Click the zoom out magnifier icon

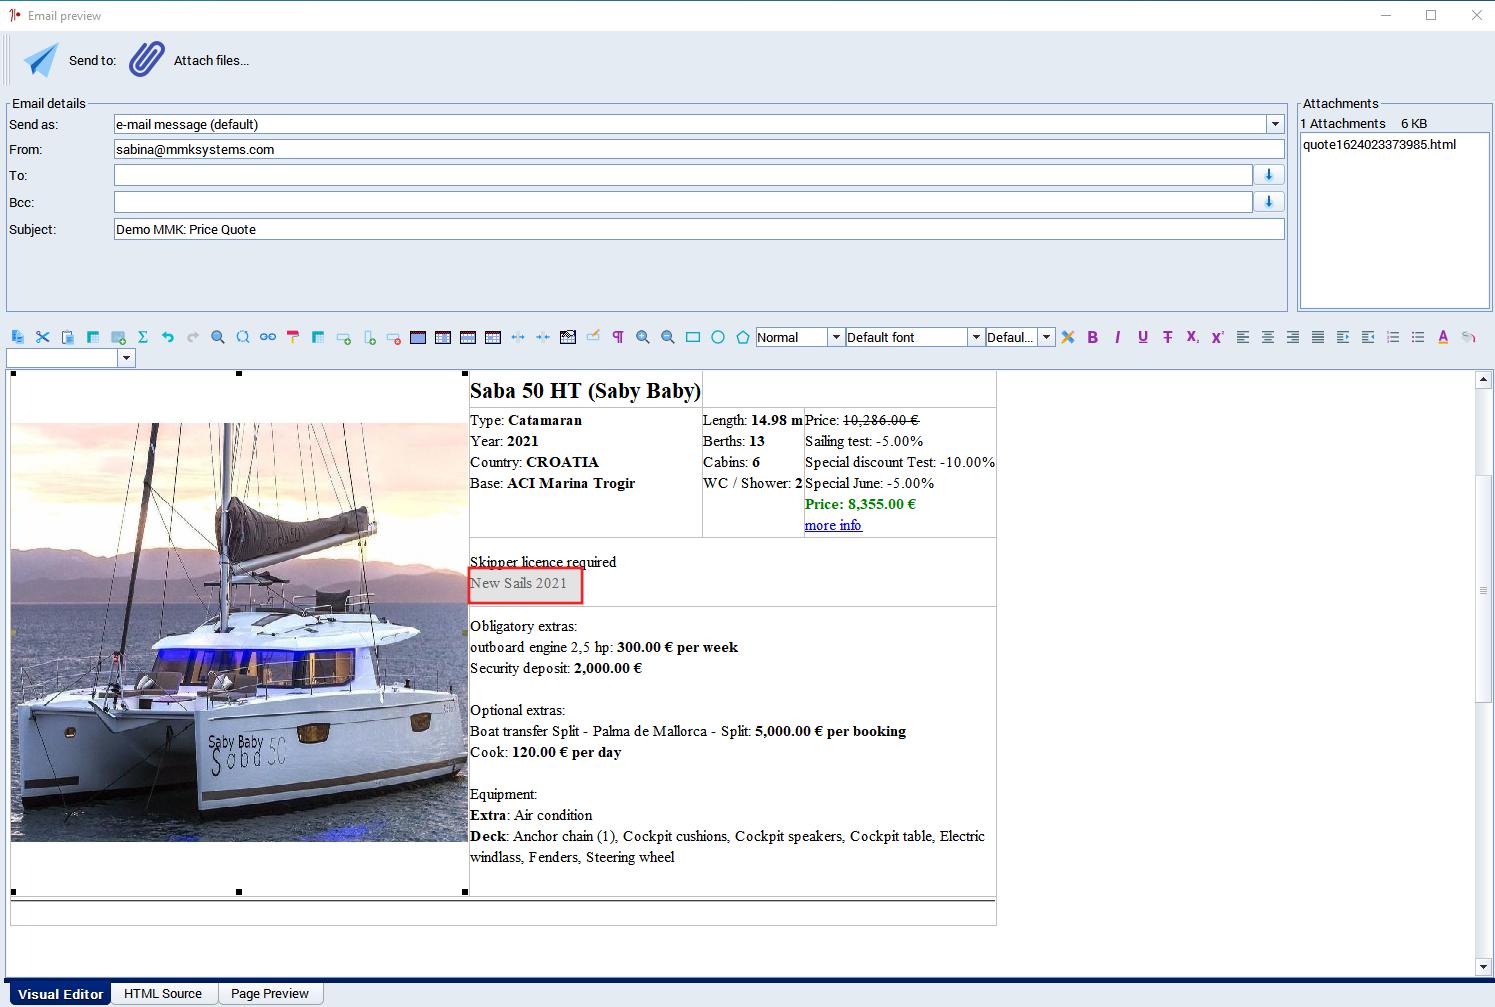(668, 337)
